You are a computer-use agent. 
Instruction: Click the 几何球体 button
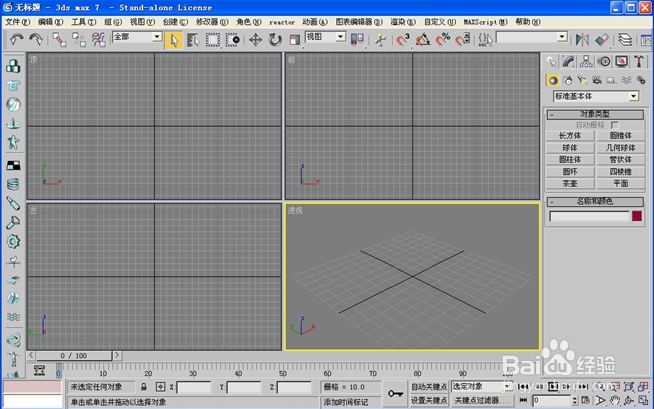coord(621,148)
